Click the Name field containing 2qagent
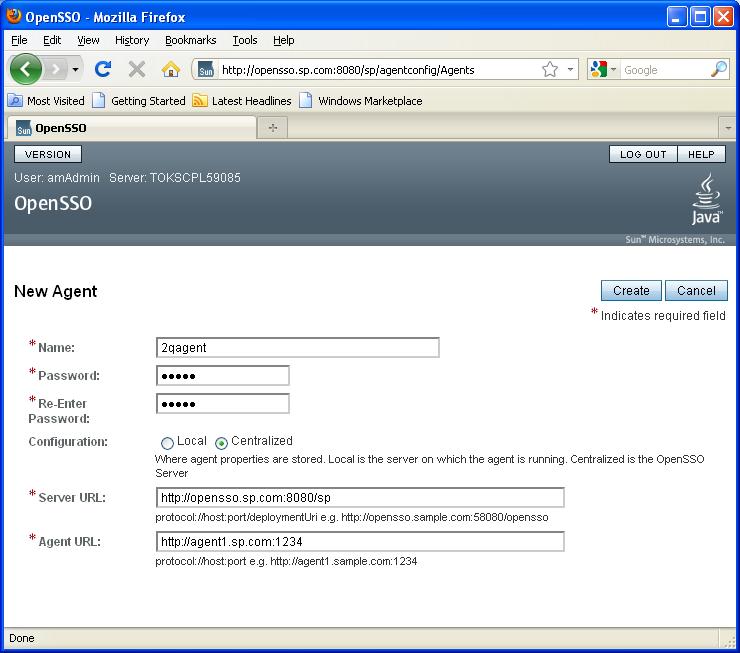This screenshot has width=740, height=653. pyautogui.click(x=298, y=348)
